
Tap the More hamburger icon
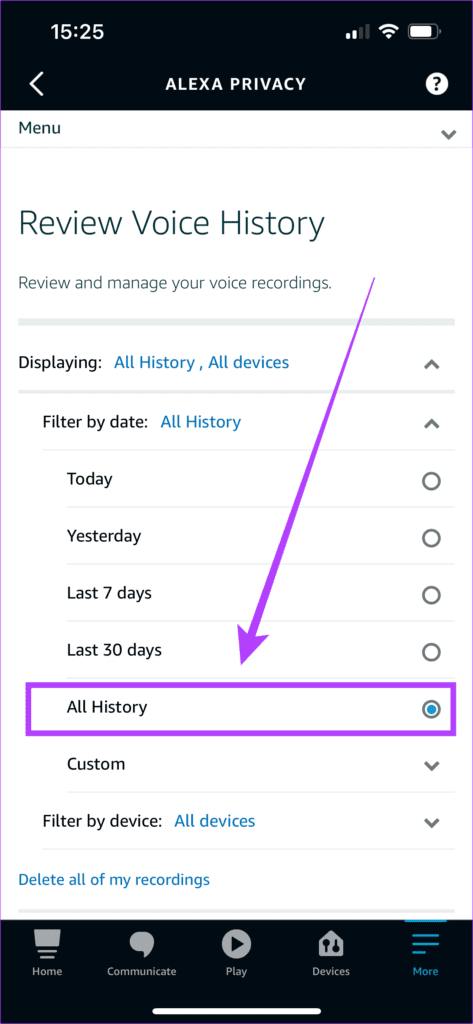[x=425, y=944]
